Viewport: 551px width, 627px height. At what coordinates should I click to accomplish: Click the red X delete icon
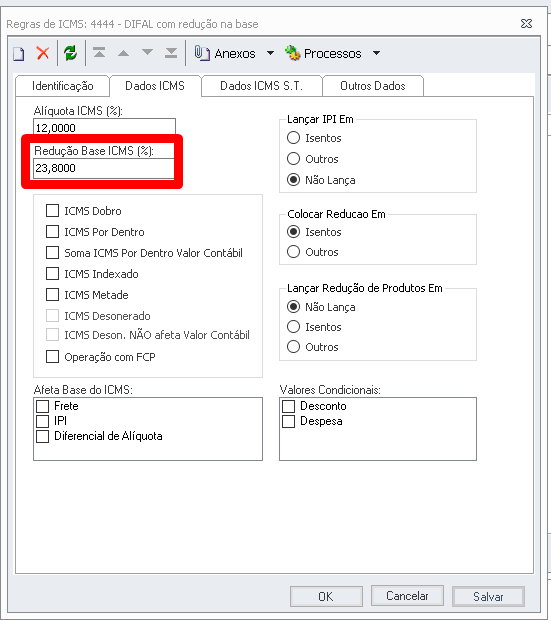(43, 53)
